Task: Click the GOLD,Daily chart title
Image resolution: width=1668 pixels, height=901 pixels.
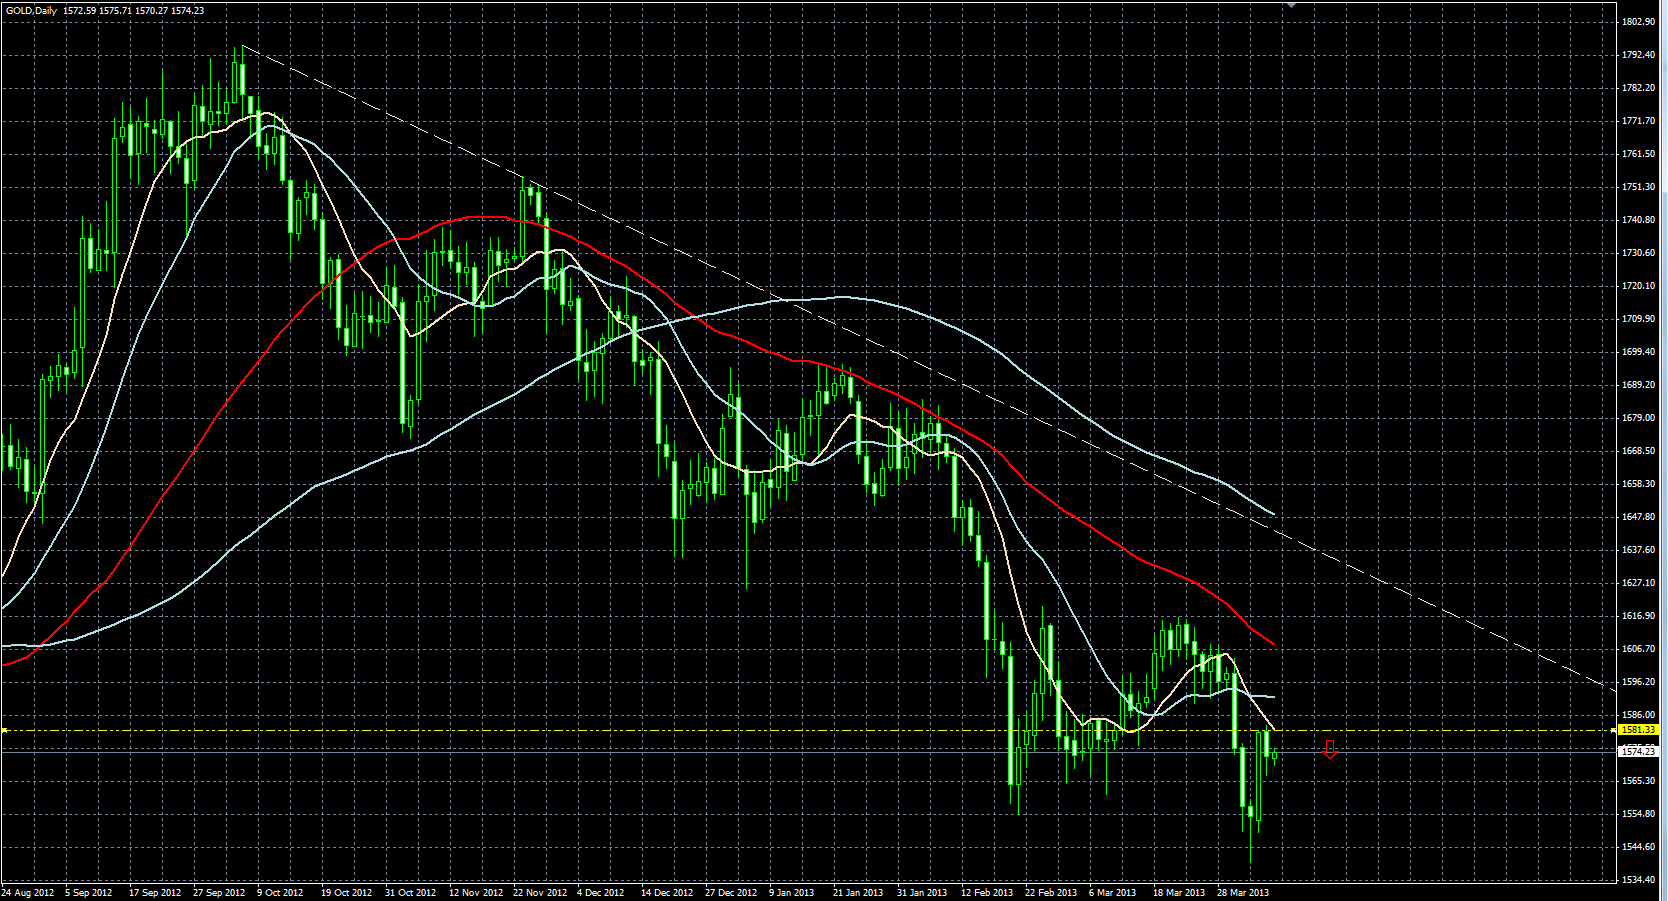Action: 31,10
